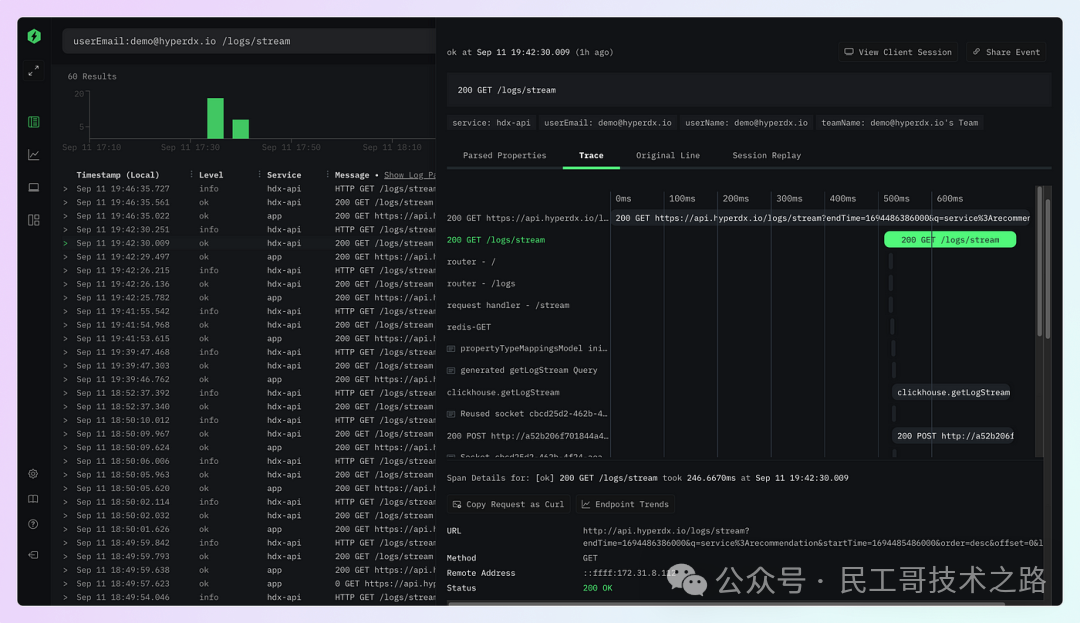Expand log row Sep 11 18:49:54.046
Screen dimensions: 1080x623
point(65,598)
